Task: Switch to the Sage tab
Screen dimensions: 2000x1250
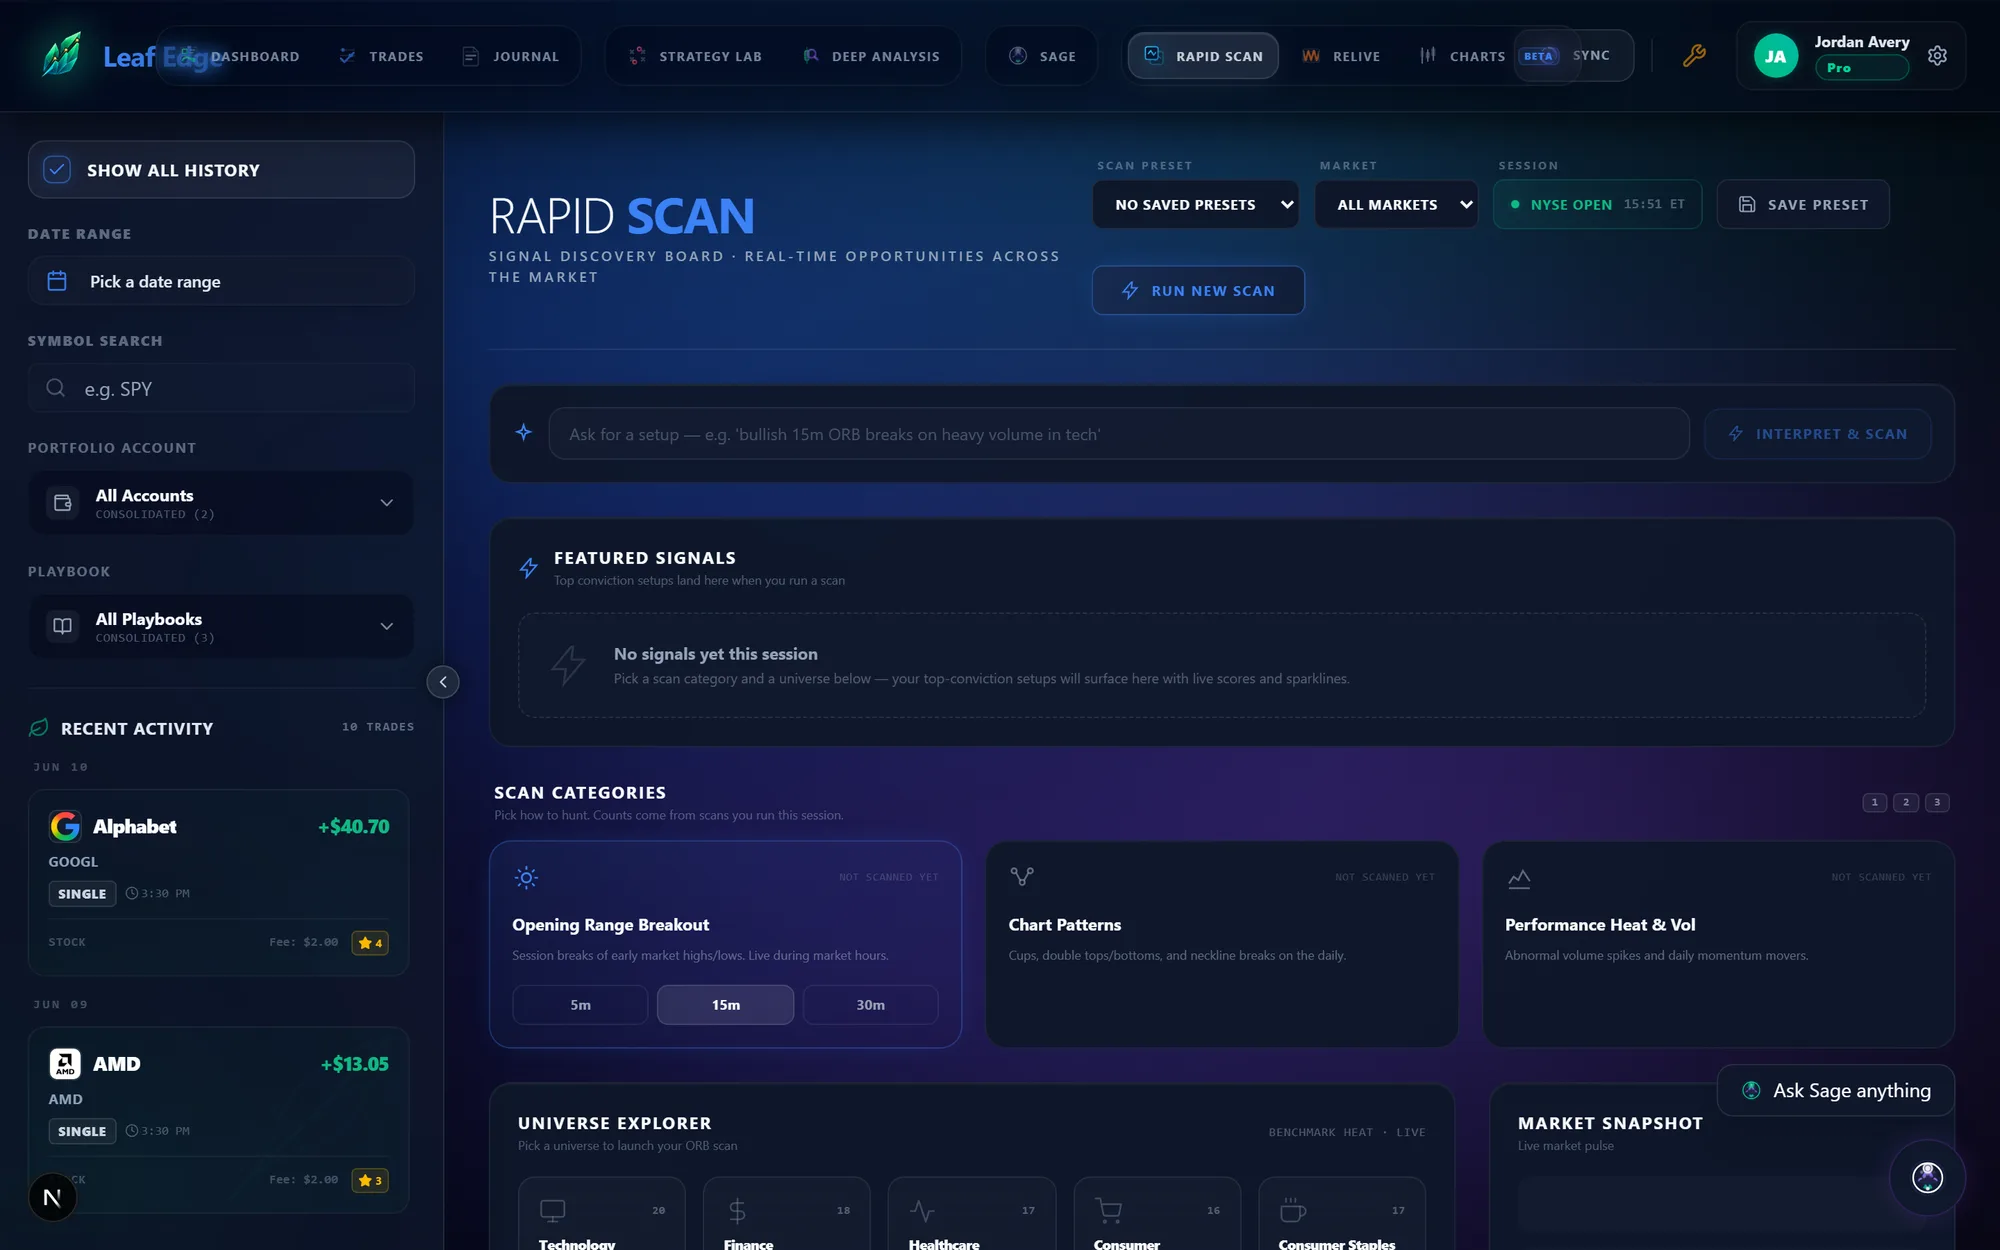Action: pyautogui.click(x=1043, y=56)
